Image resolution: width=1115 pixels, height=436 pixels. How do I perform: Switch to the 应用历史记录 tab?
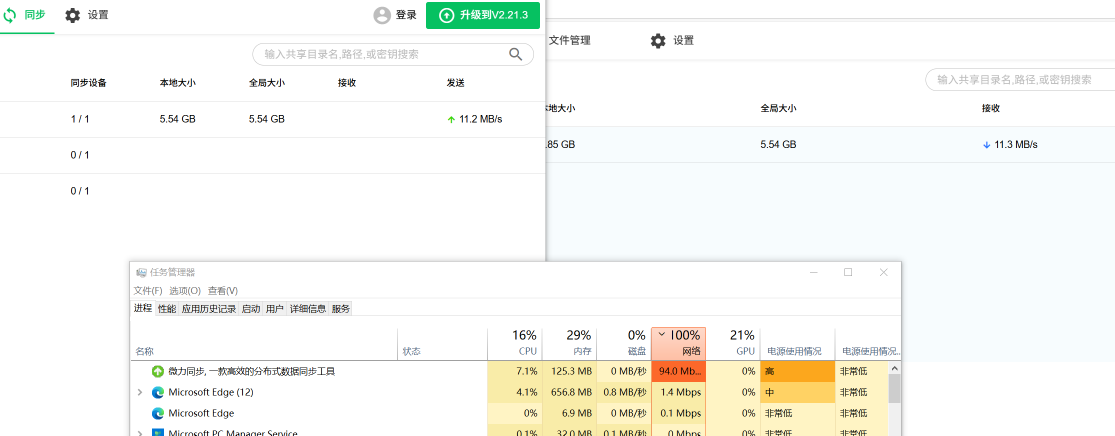208,309
